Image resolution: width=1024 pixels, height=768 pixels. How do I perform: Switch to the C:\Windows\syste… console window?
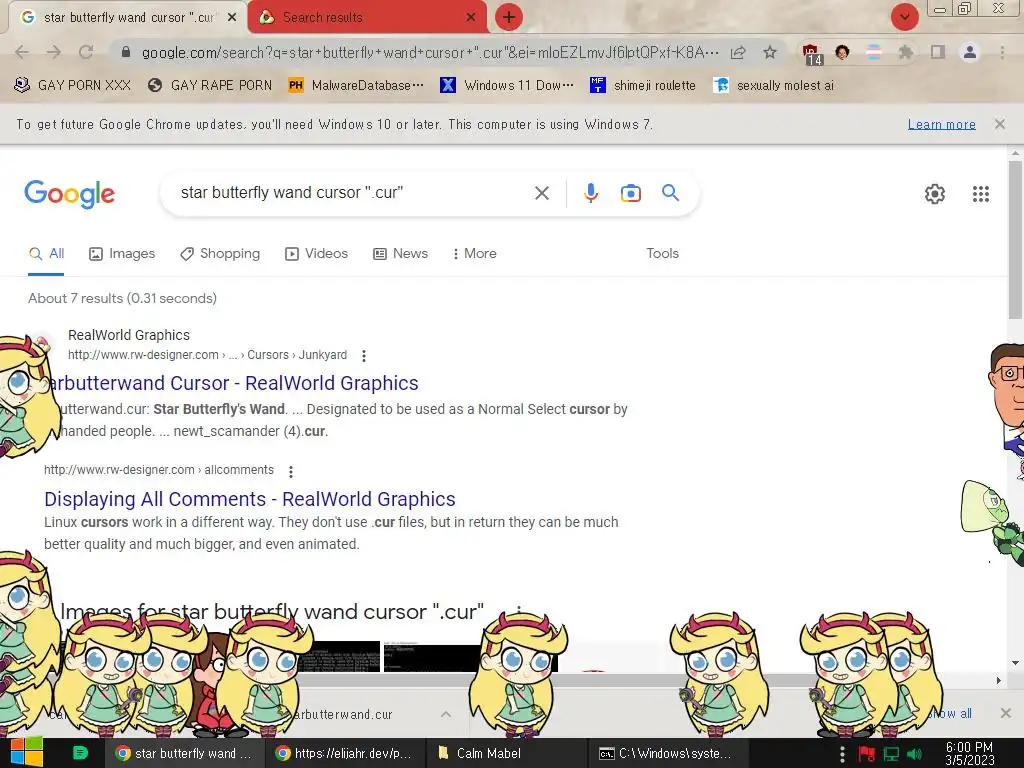point(666,753)
